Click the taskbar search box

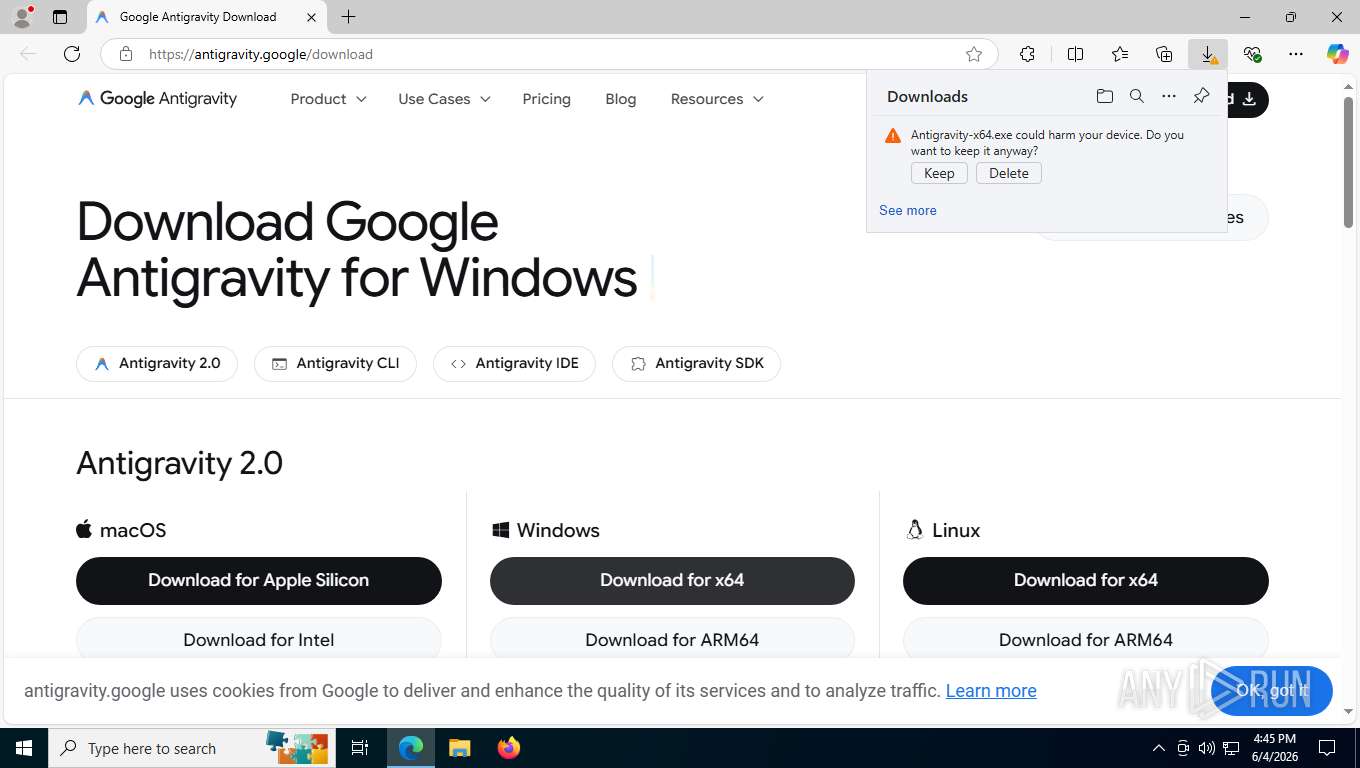click(190, 748)
